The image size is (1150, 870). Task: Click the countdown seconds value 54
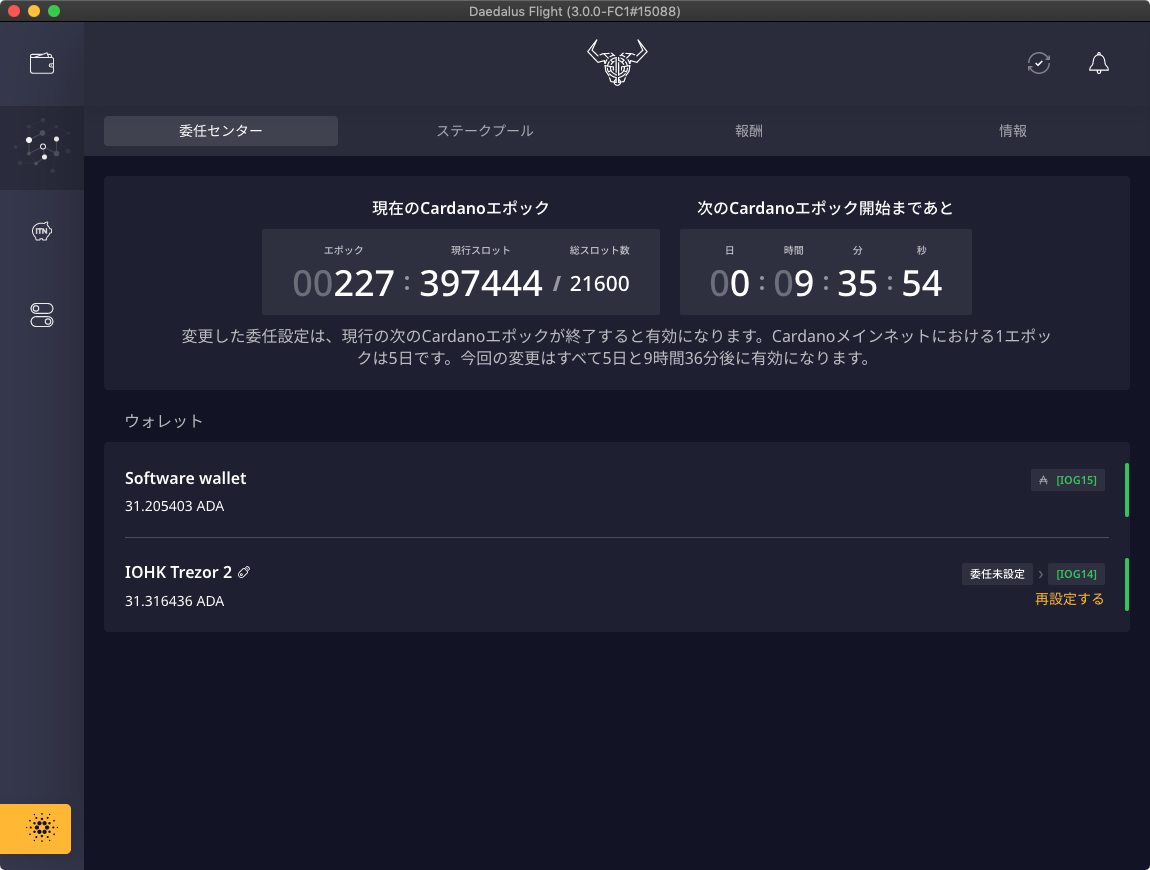(x=921, y=283)
